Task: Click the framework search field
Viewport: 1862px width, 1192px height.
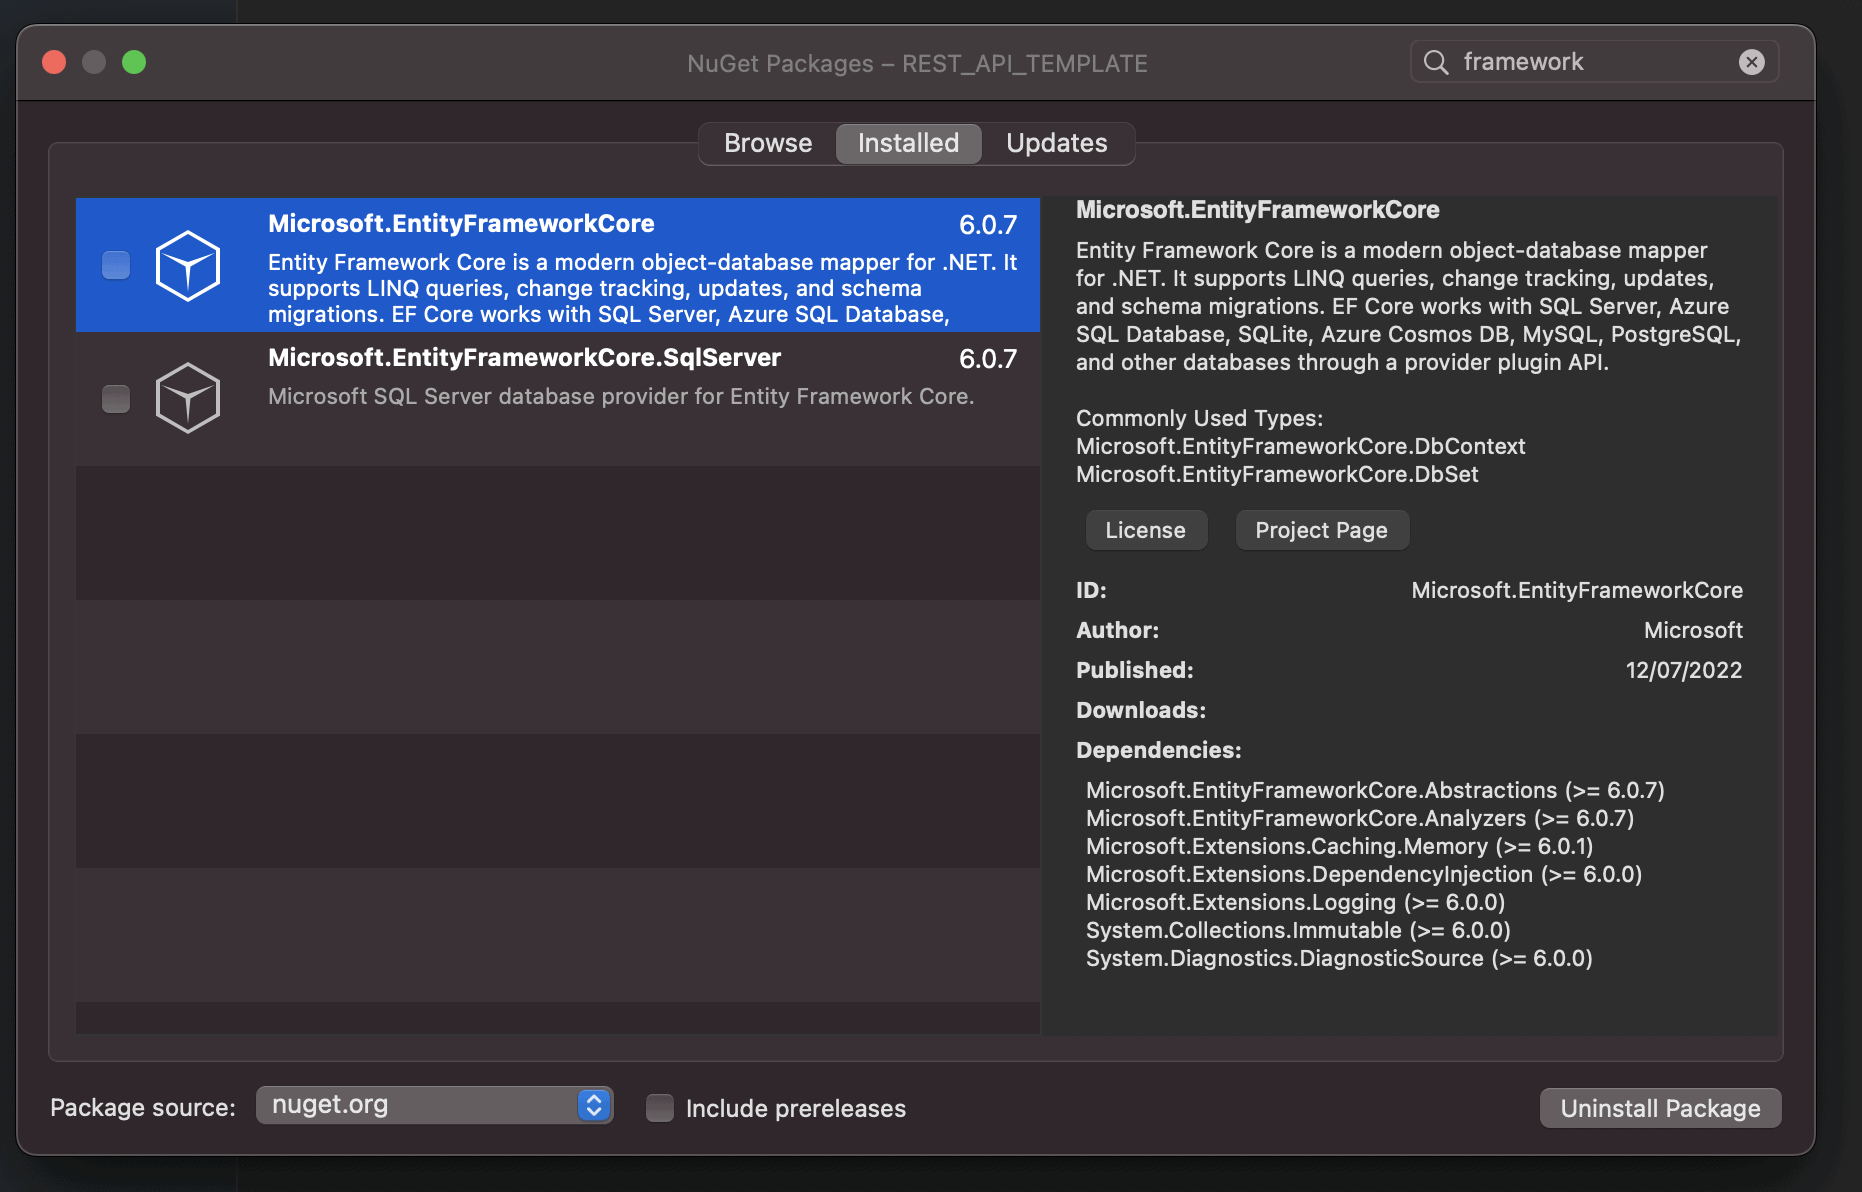Action: [1594, 62]
